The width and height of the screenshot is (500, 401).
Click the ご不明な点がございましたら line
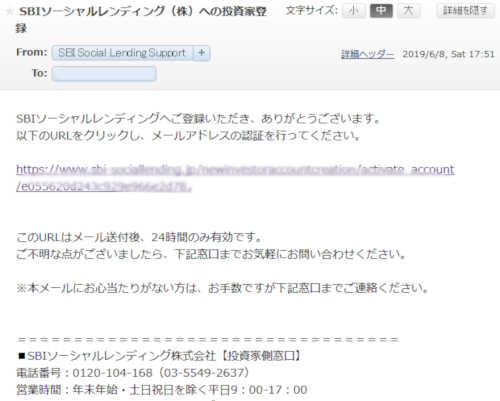click(x=211, y=254)
